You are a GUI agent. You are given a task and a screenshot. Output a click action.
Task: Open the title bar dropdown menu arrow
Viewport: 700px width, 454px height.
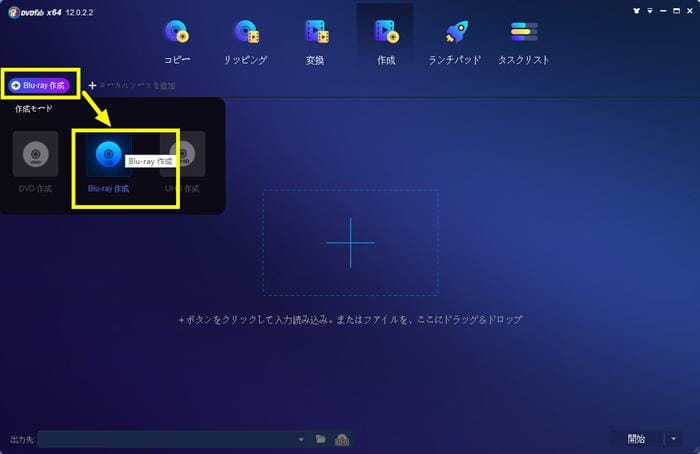click(650, 11)
